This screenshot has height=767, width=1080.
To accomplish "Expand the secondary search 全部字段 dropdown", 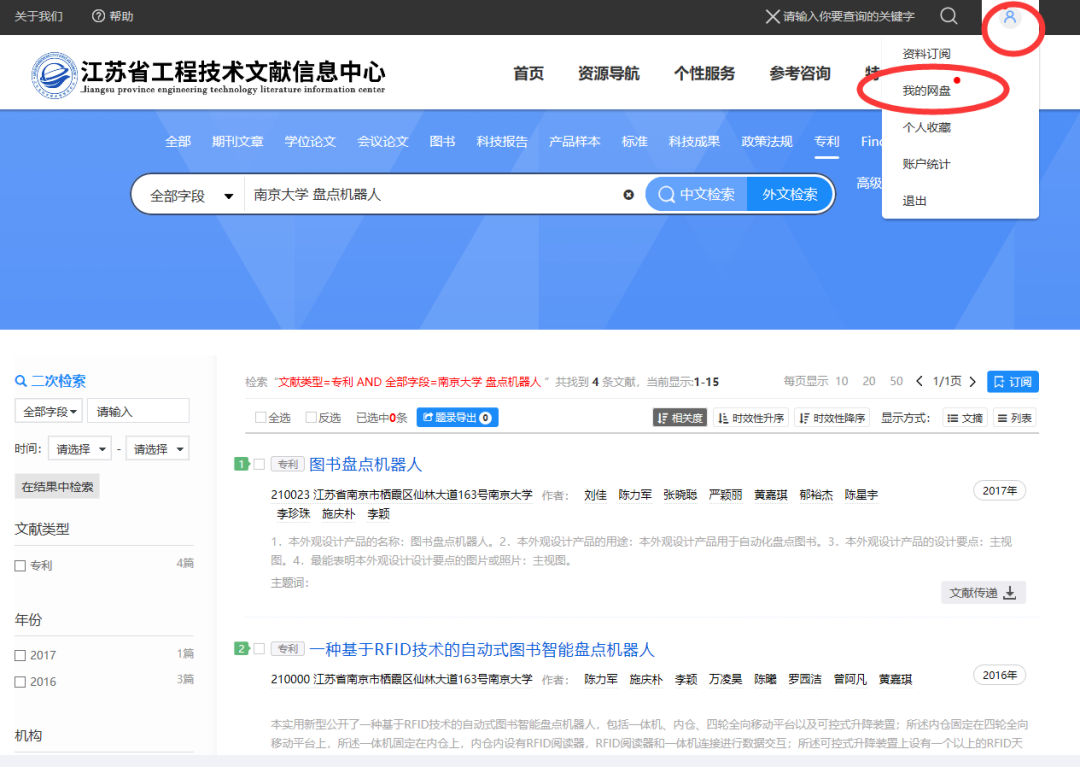I will click(x=48, y=410).
